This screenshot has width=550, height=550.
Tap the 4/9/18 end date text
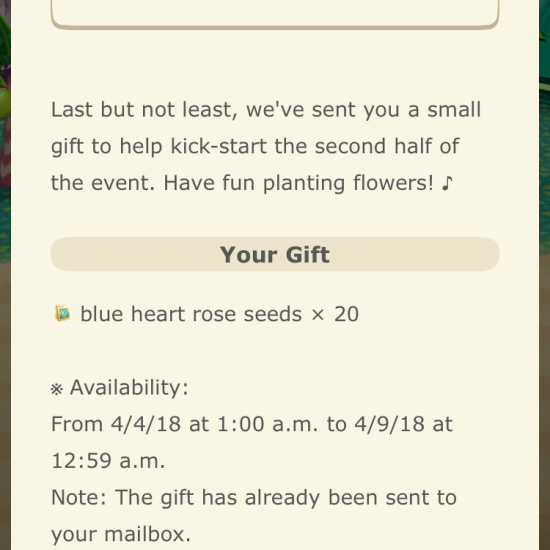click(x=389, y=424)
